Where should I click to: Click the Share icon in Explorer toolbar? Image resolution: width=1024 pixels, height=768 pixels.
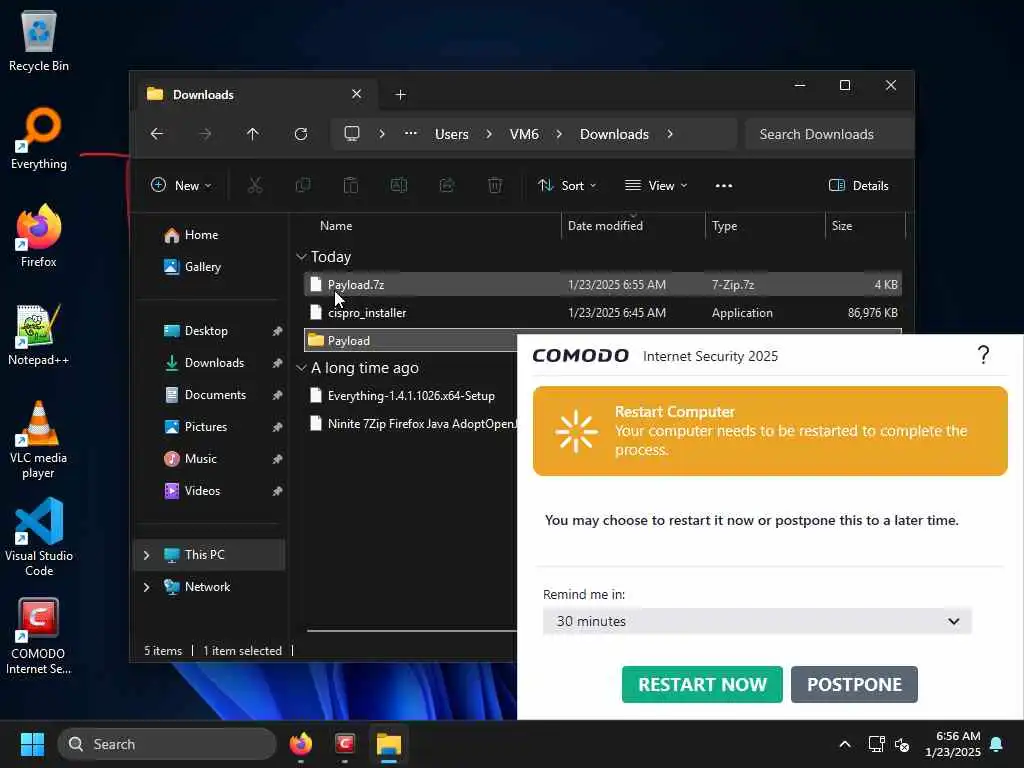(x=447, y=185)
